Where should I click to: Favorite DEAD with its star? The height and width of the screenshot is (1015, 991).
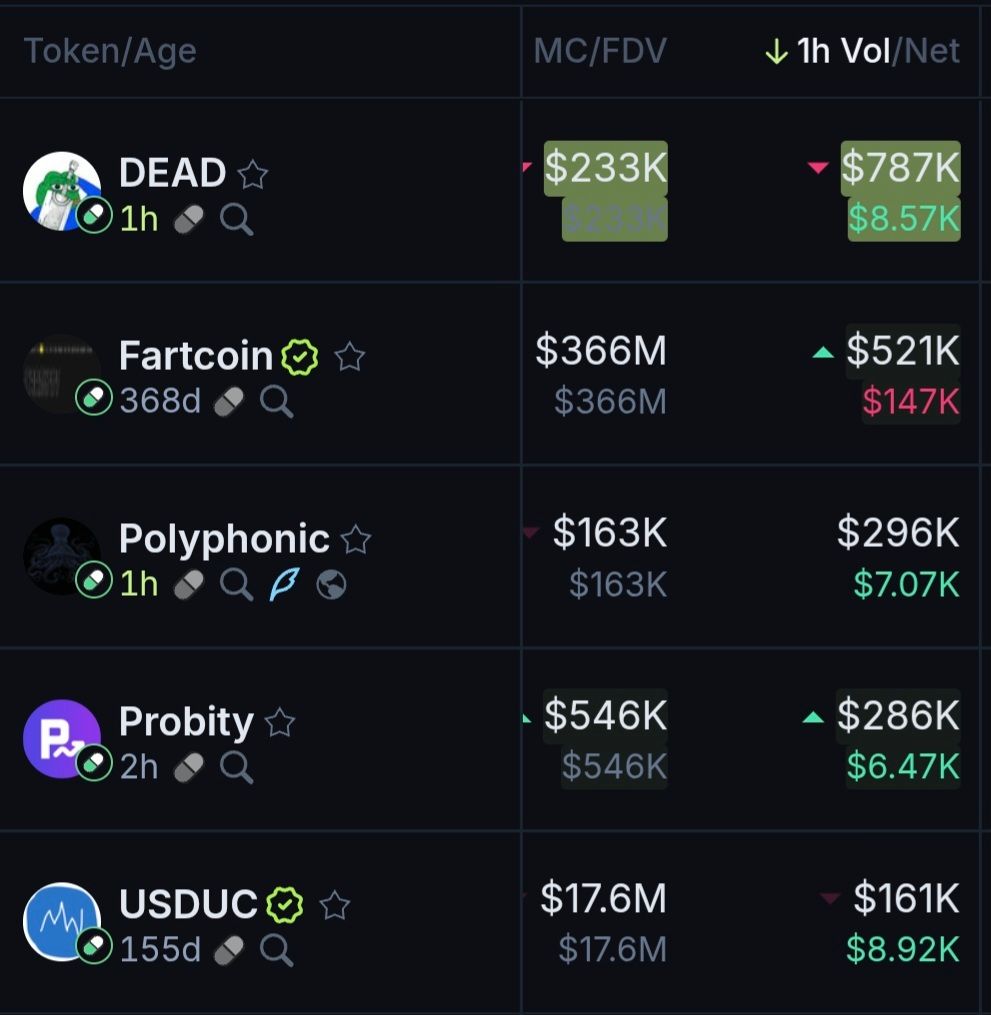[x=253, y=175]
